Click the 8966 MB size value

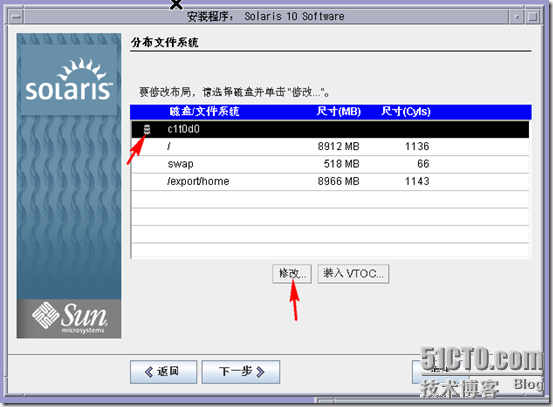[x=338, y=181]
